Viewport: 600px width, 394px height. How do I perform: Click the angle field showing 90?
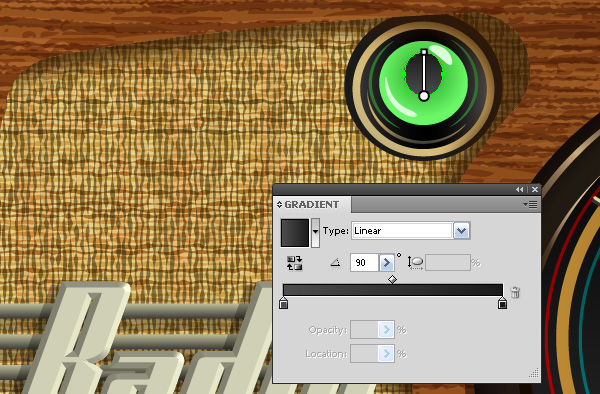[364, 262]
